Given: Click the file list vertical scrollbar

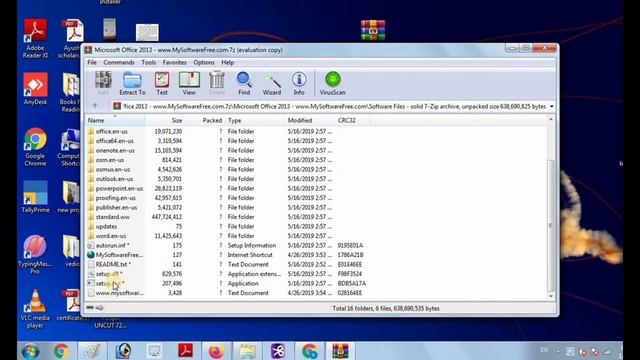Looking at the screenshot, I should 551,224.
